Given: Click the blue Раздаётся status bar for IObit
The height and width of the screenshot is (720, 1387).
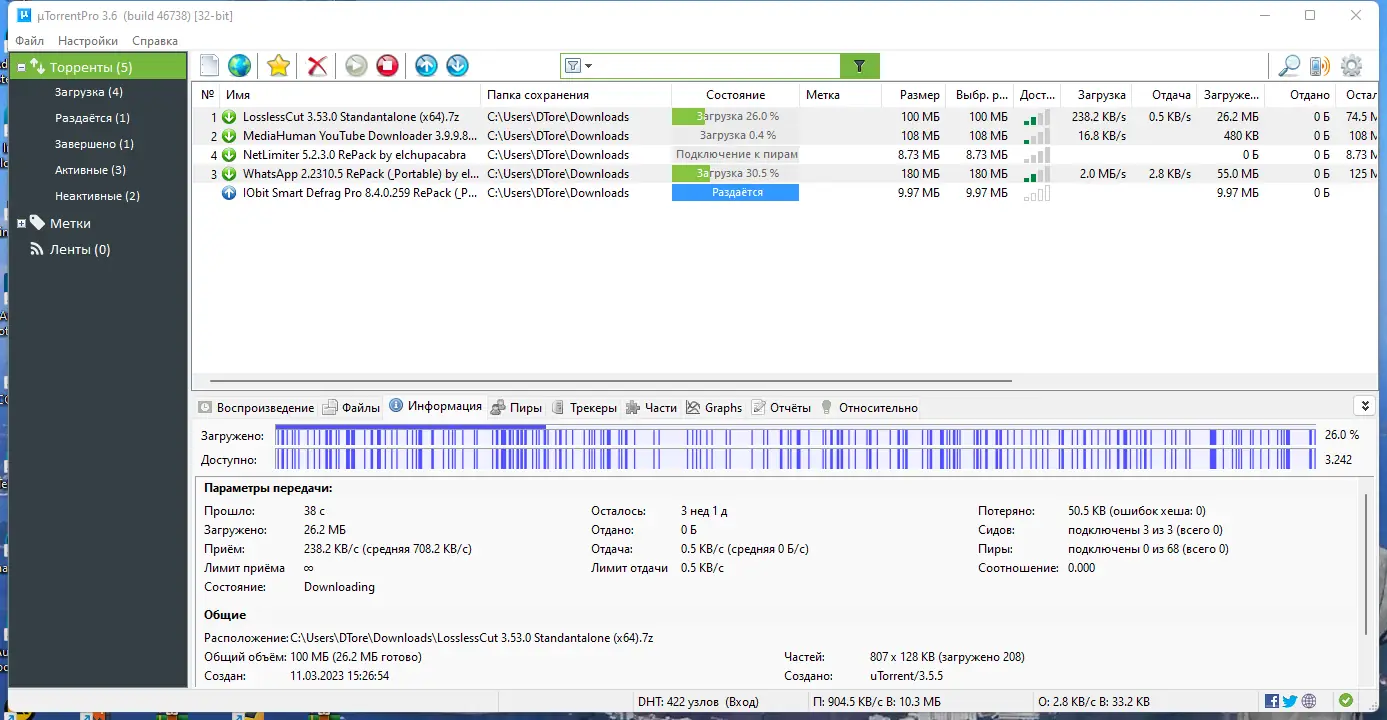Looking at the screenshot, I should (735, 193).
